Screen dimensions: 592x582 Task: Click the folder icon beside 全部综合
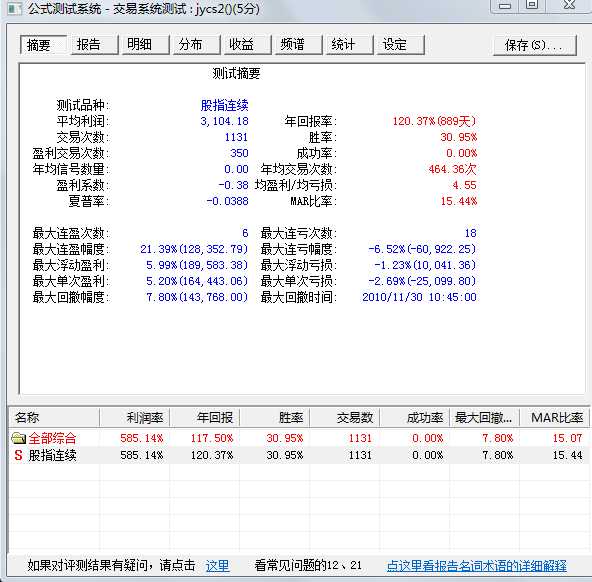18,438
